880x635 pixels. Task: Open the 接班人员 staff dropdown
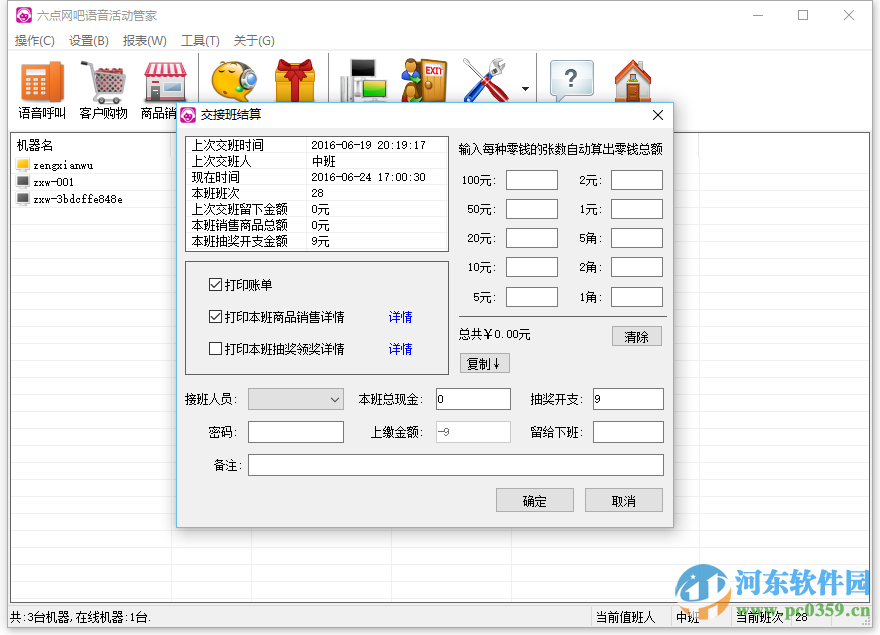(x=295, y=398)
